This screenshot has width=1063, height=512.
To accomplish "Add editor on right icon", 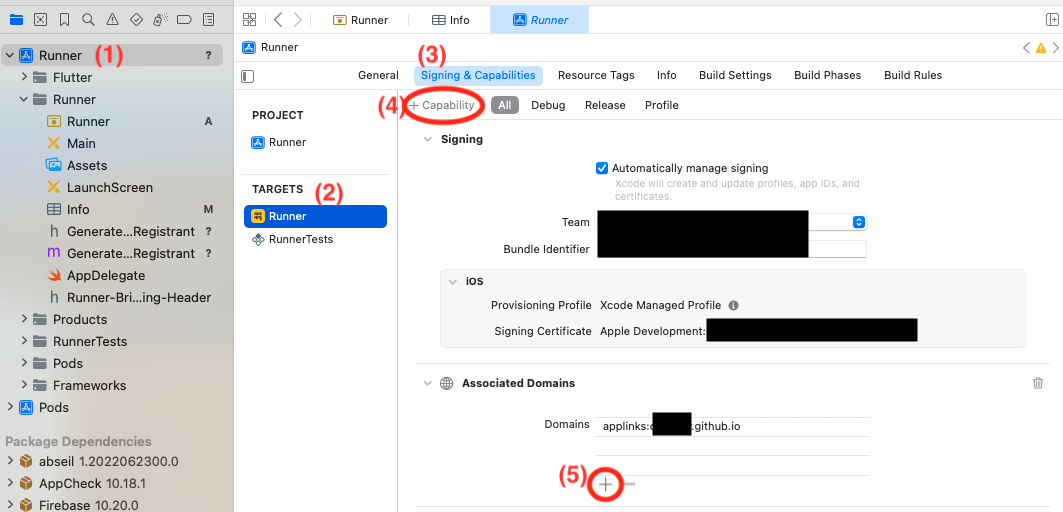I will pyautogui.click(x=1052, y=20).
